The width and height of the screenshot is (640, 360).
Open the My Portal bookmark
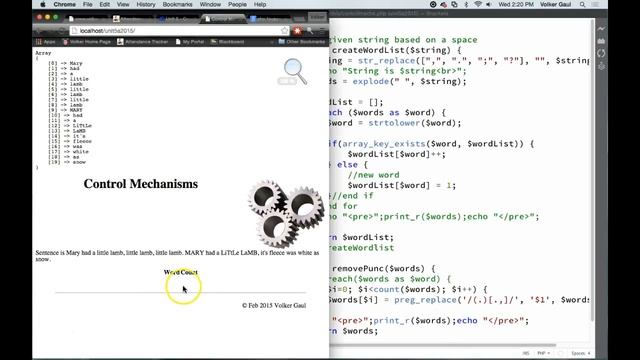click(x=190, y=42)
